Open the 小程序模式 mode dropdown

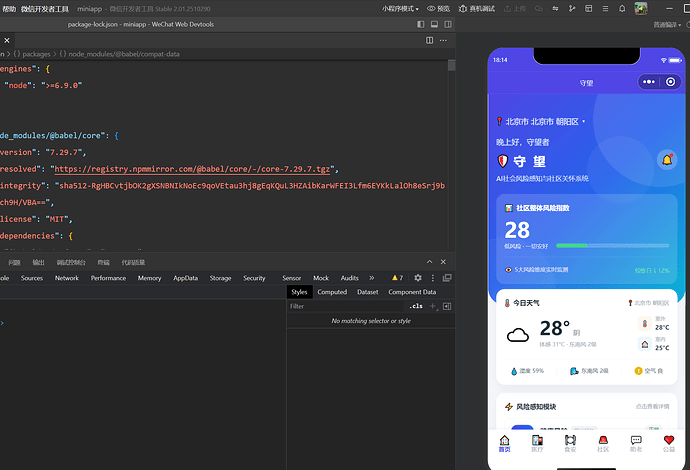(x=400, y=9)
